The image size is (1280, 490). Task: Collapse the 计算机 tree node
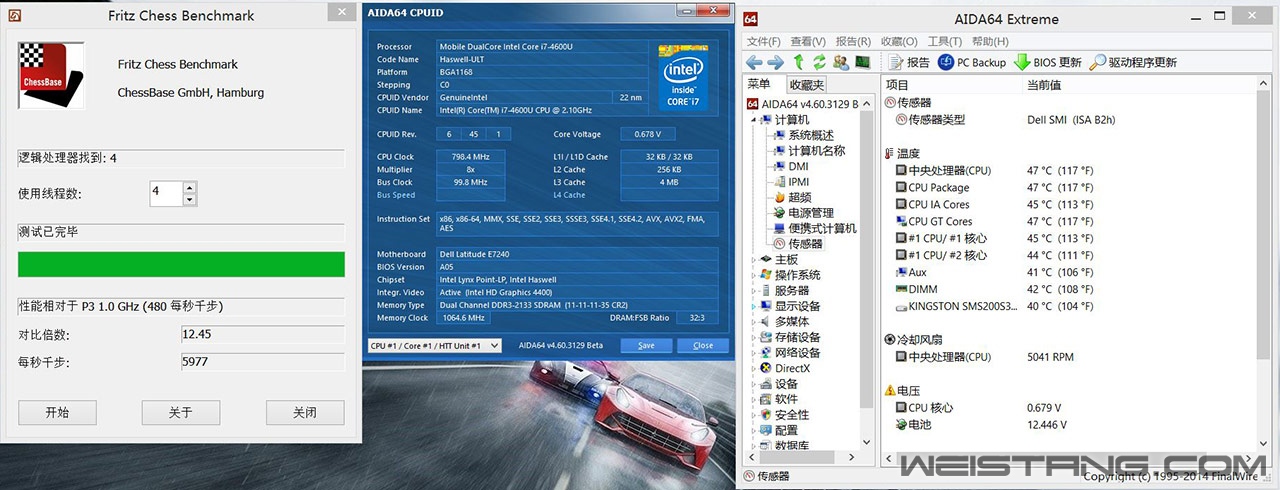(753, 120)
